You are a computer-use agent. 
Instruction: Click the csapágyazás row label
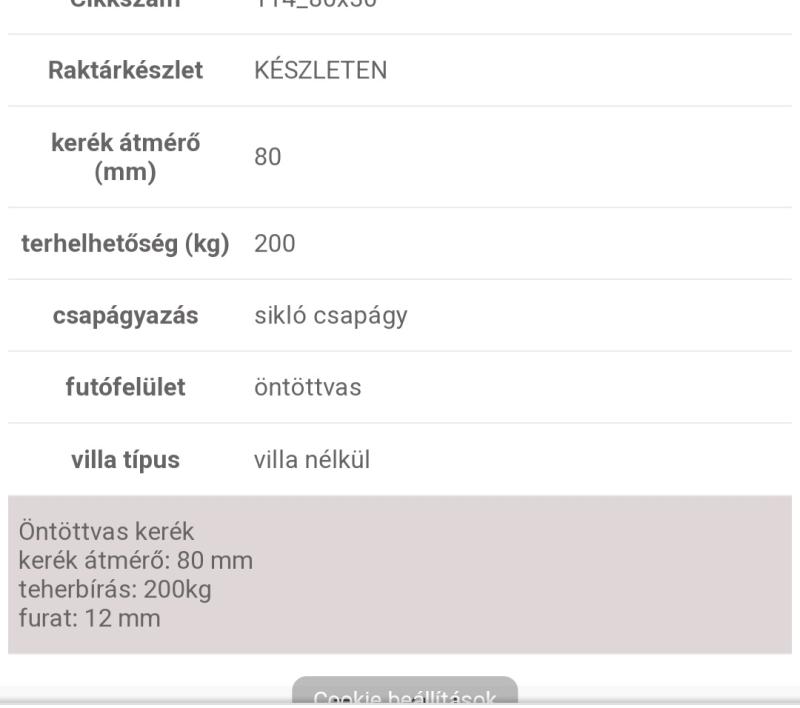click(126, 315)
